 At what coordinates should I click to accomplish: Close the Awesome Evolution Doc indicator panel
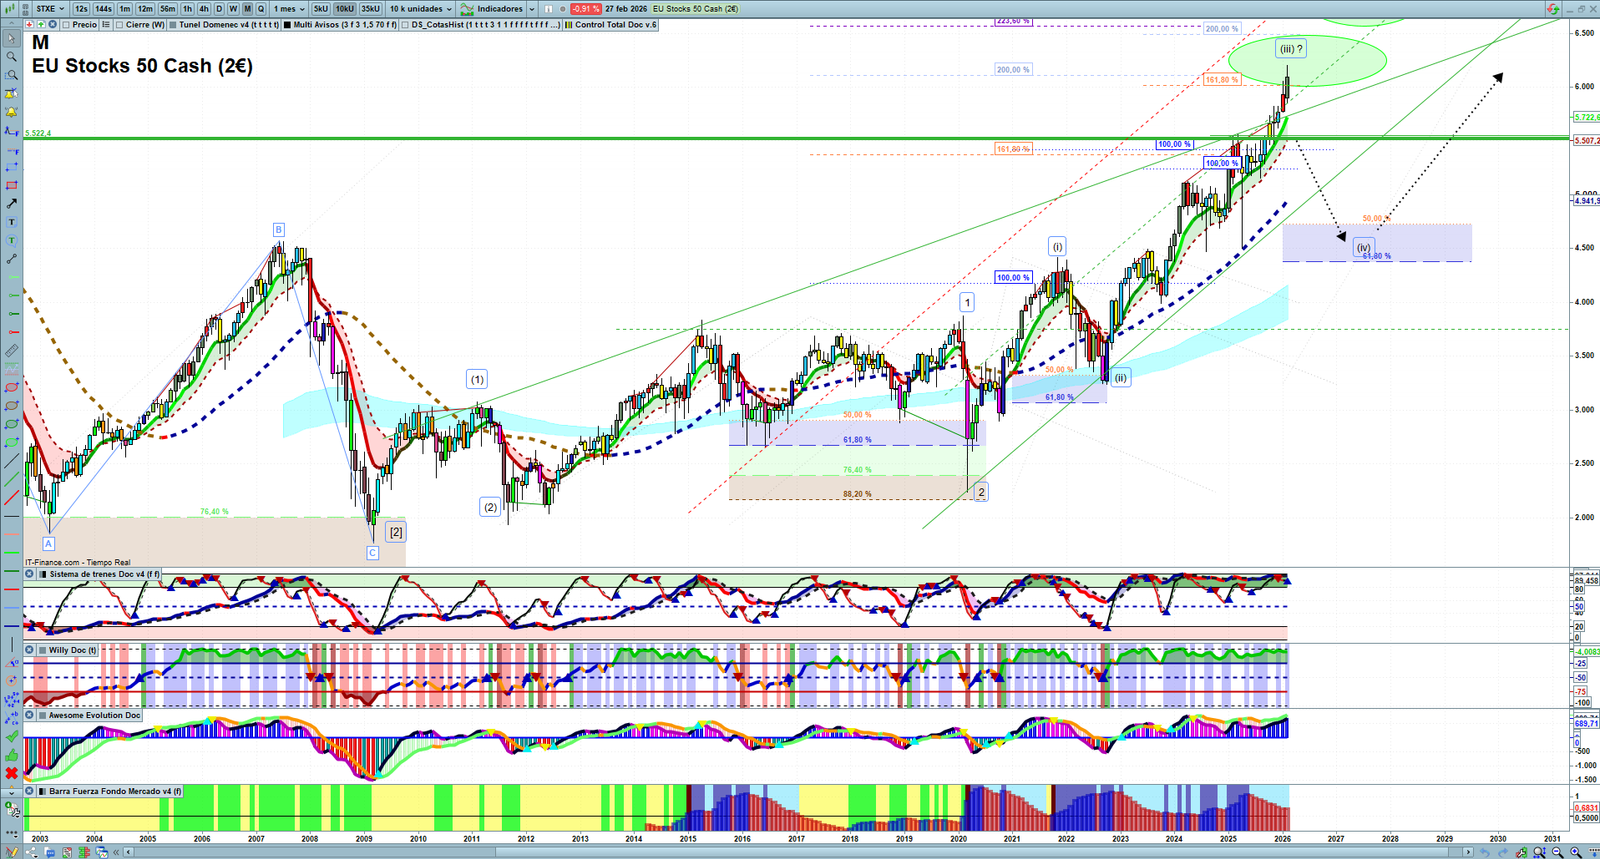pos(30,715)
